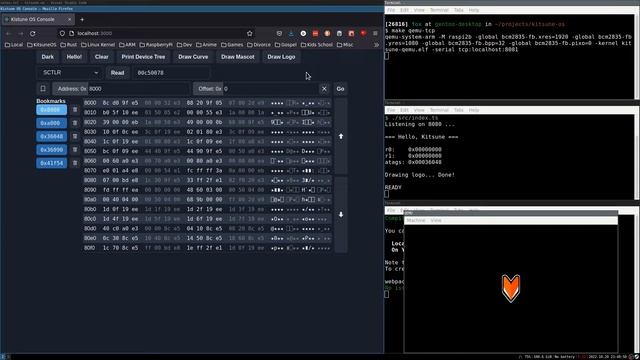Jump to bookmark 0x36848
Viewport: 640px width, 360px height.
[x=51, y=136]
